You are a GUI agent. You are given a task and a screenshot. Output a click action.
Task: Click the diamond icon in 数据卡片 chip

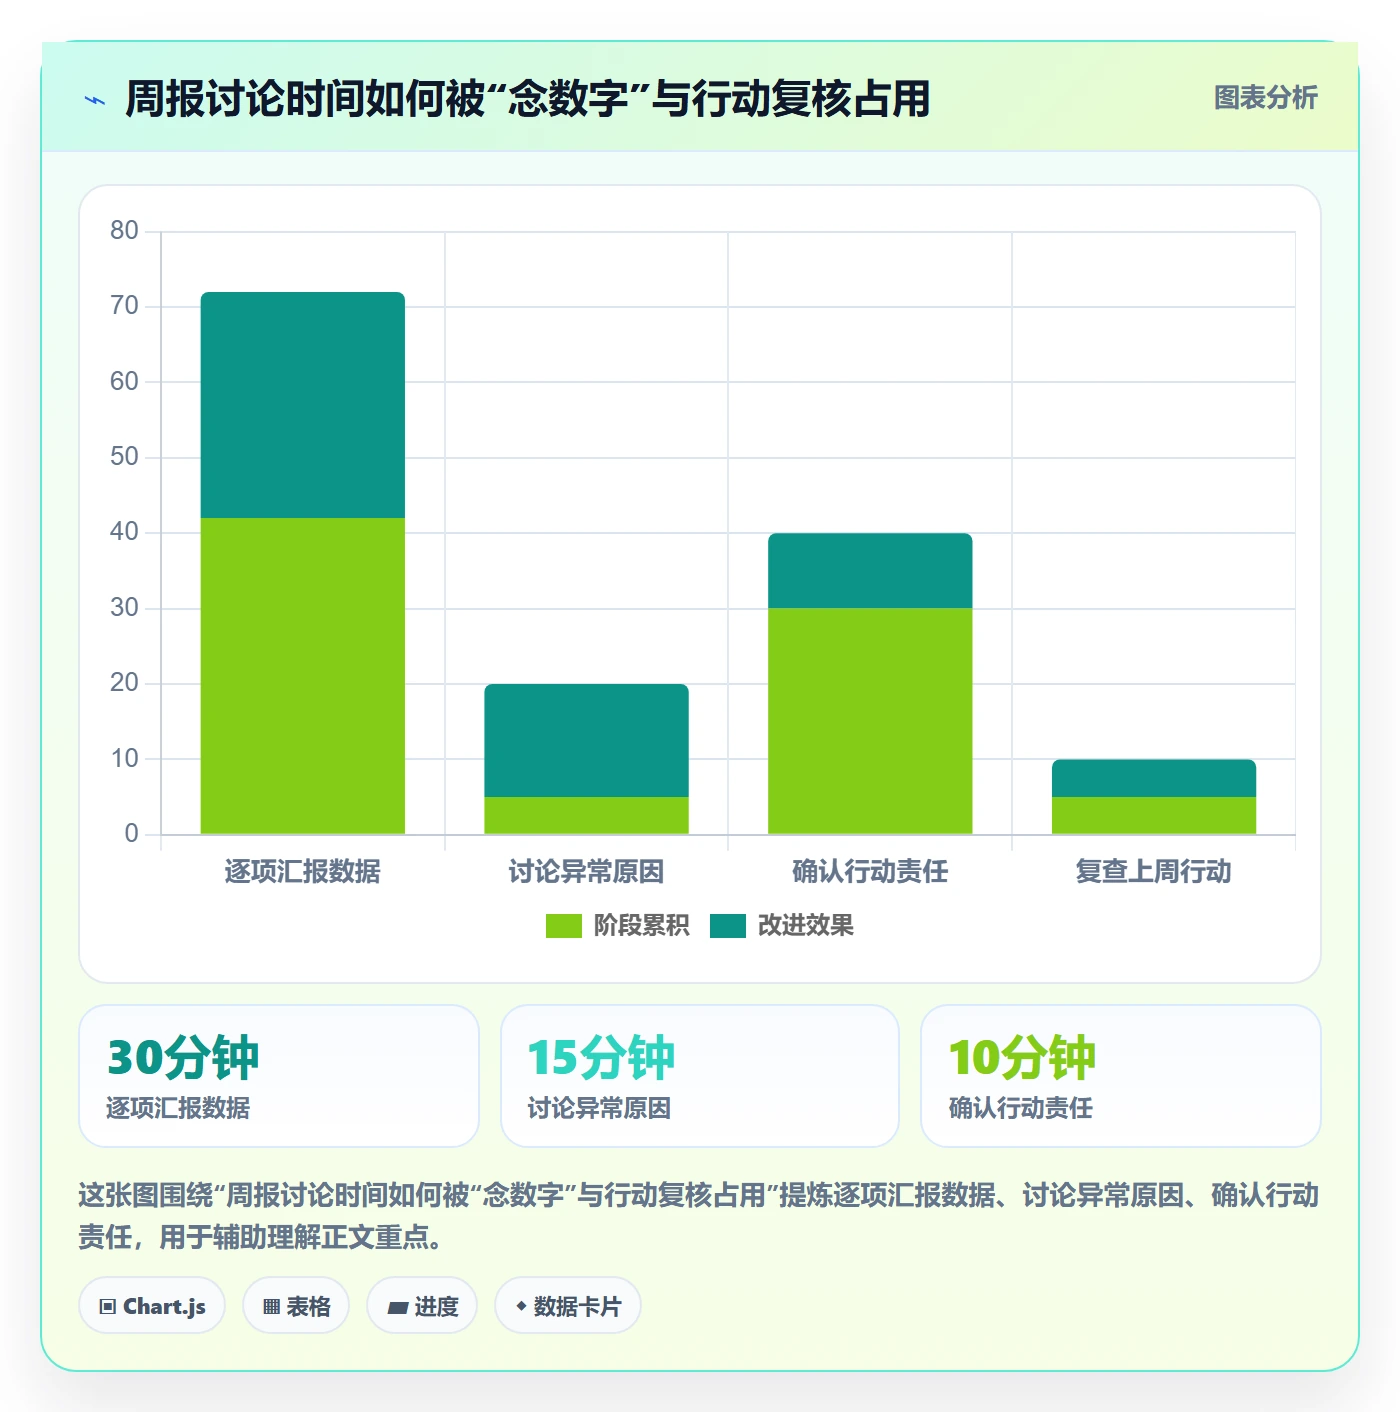click(521, 1306)
